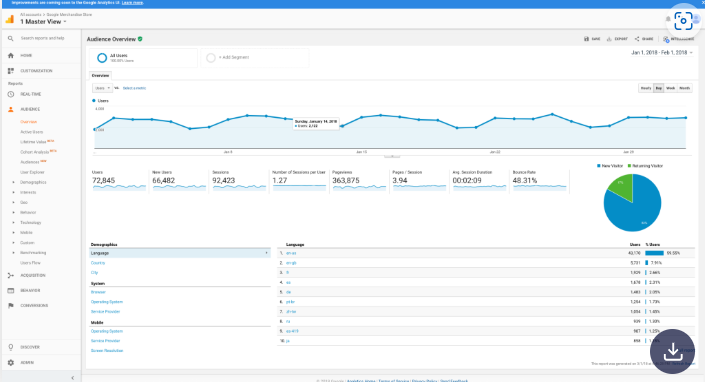Select Hourly chart granularity

646,88
